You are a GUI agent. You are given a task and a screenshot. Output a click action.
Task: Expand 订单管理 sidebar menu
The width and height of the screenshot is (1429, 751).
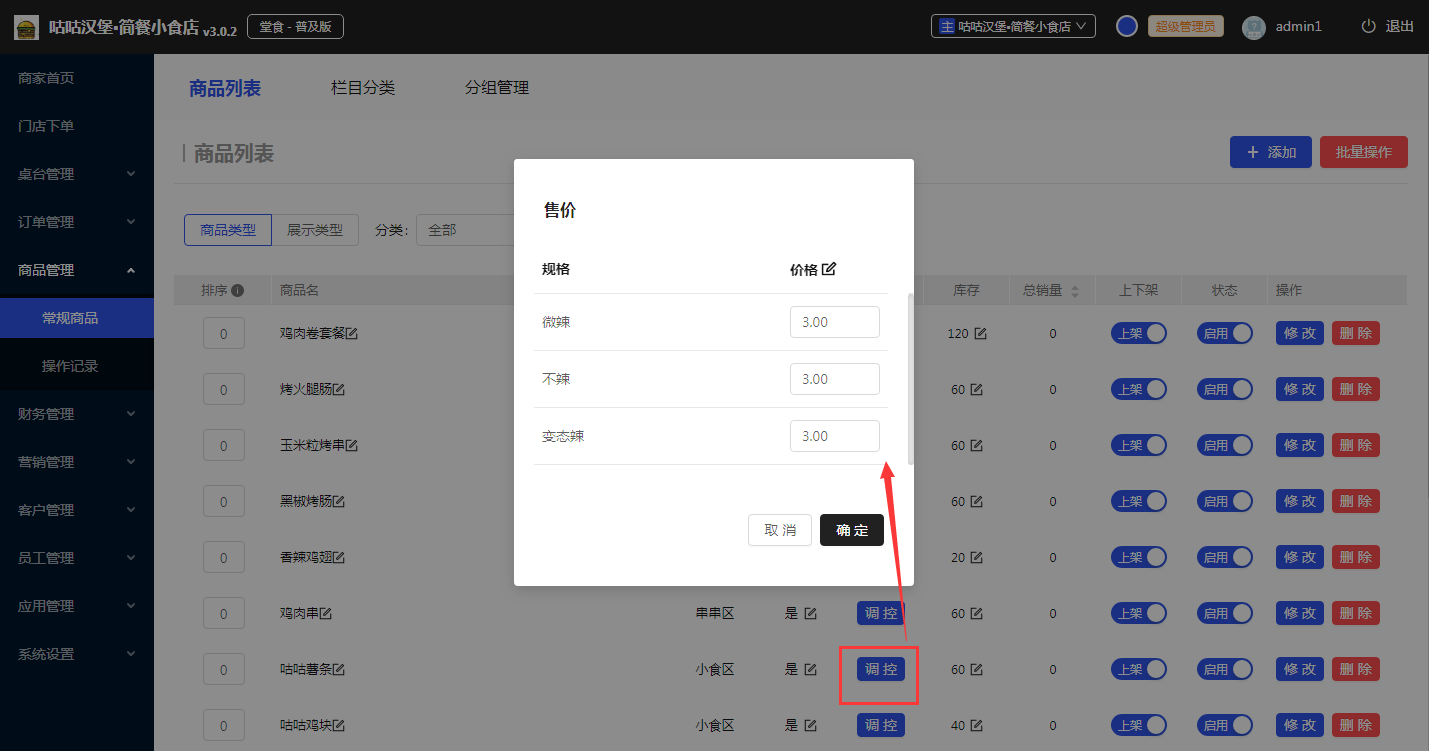pos(77,222)
